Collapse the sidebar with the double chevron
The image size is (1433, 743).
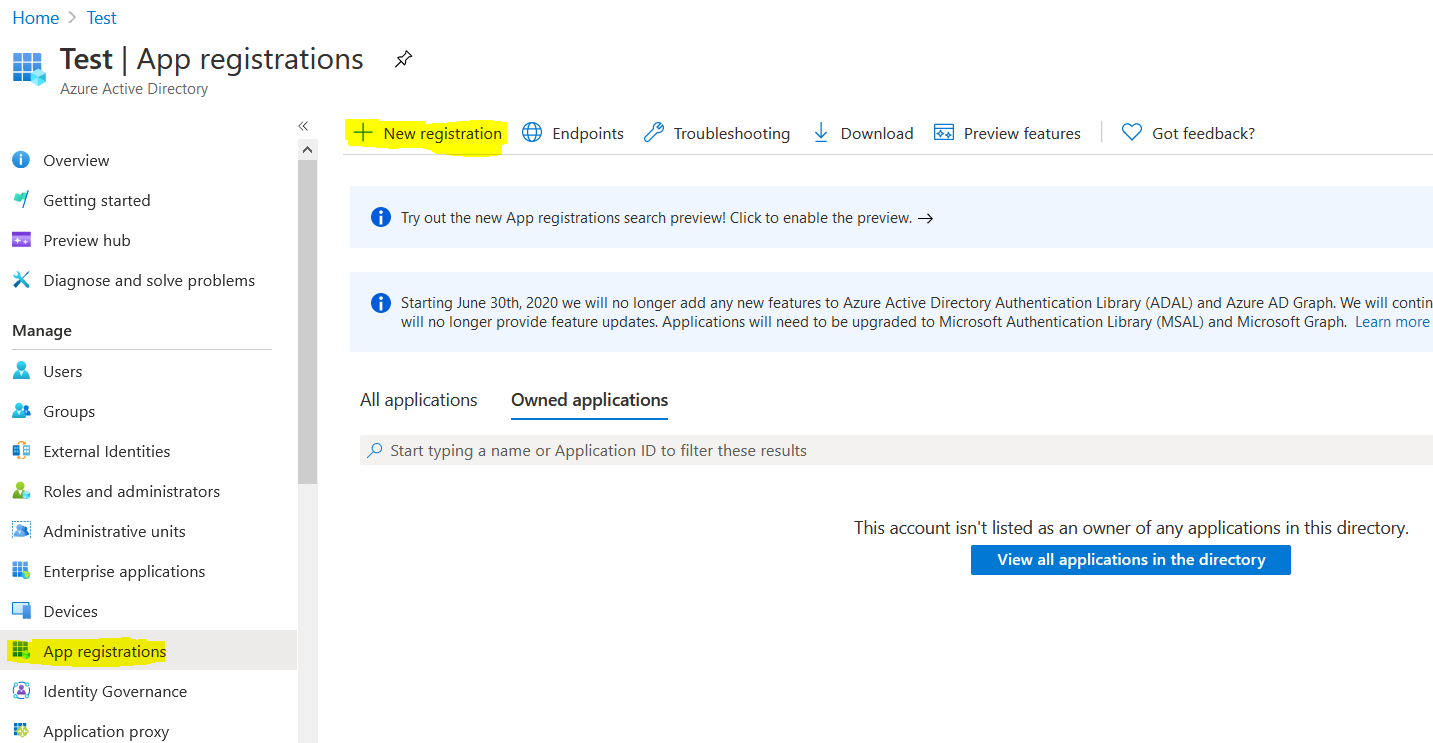pos(303,126)
